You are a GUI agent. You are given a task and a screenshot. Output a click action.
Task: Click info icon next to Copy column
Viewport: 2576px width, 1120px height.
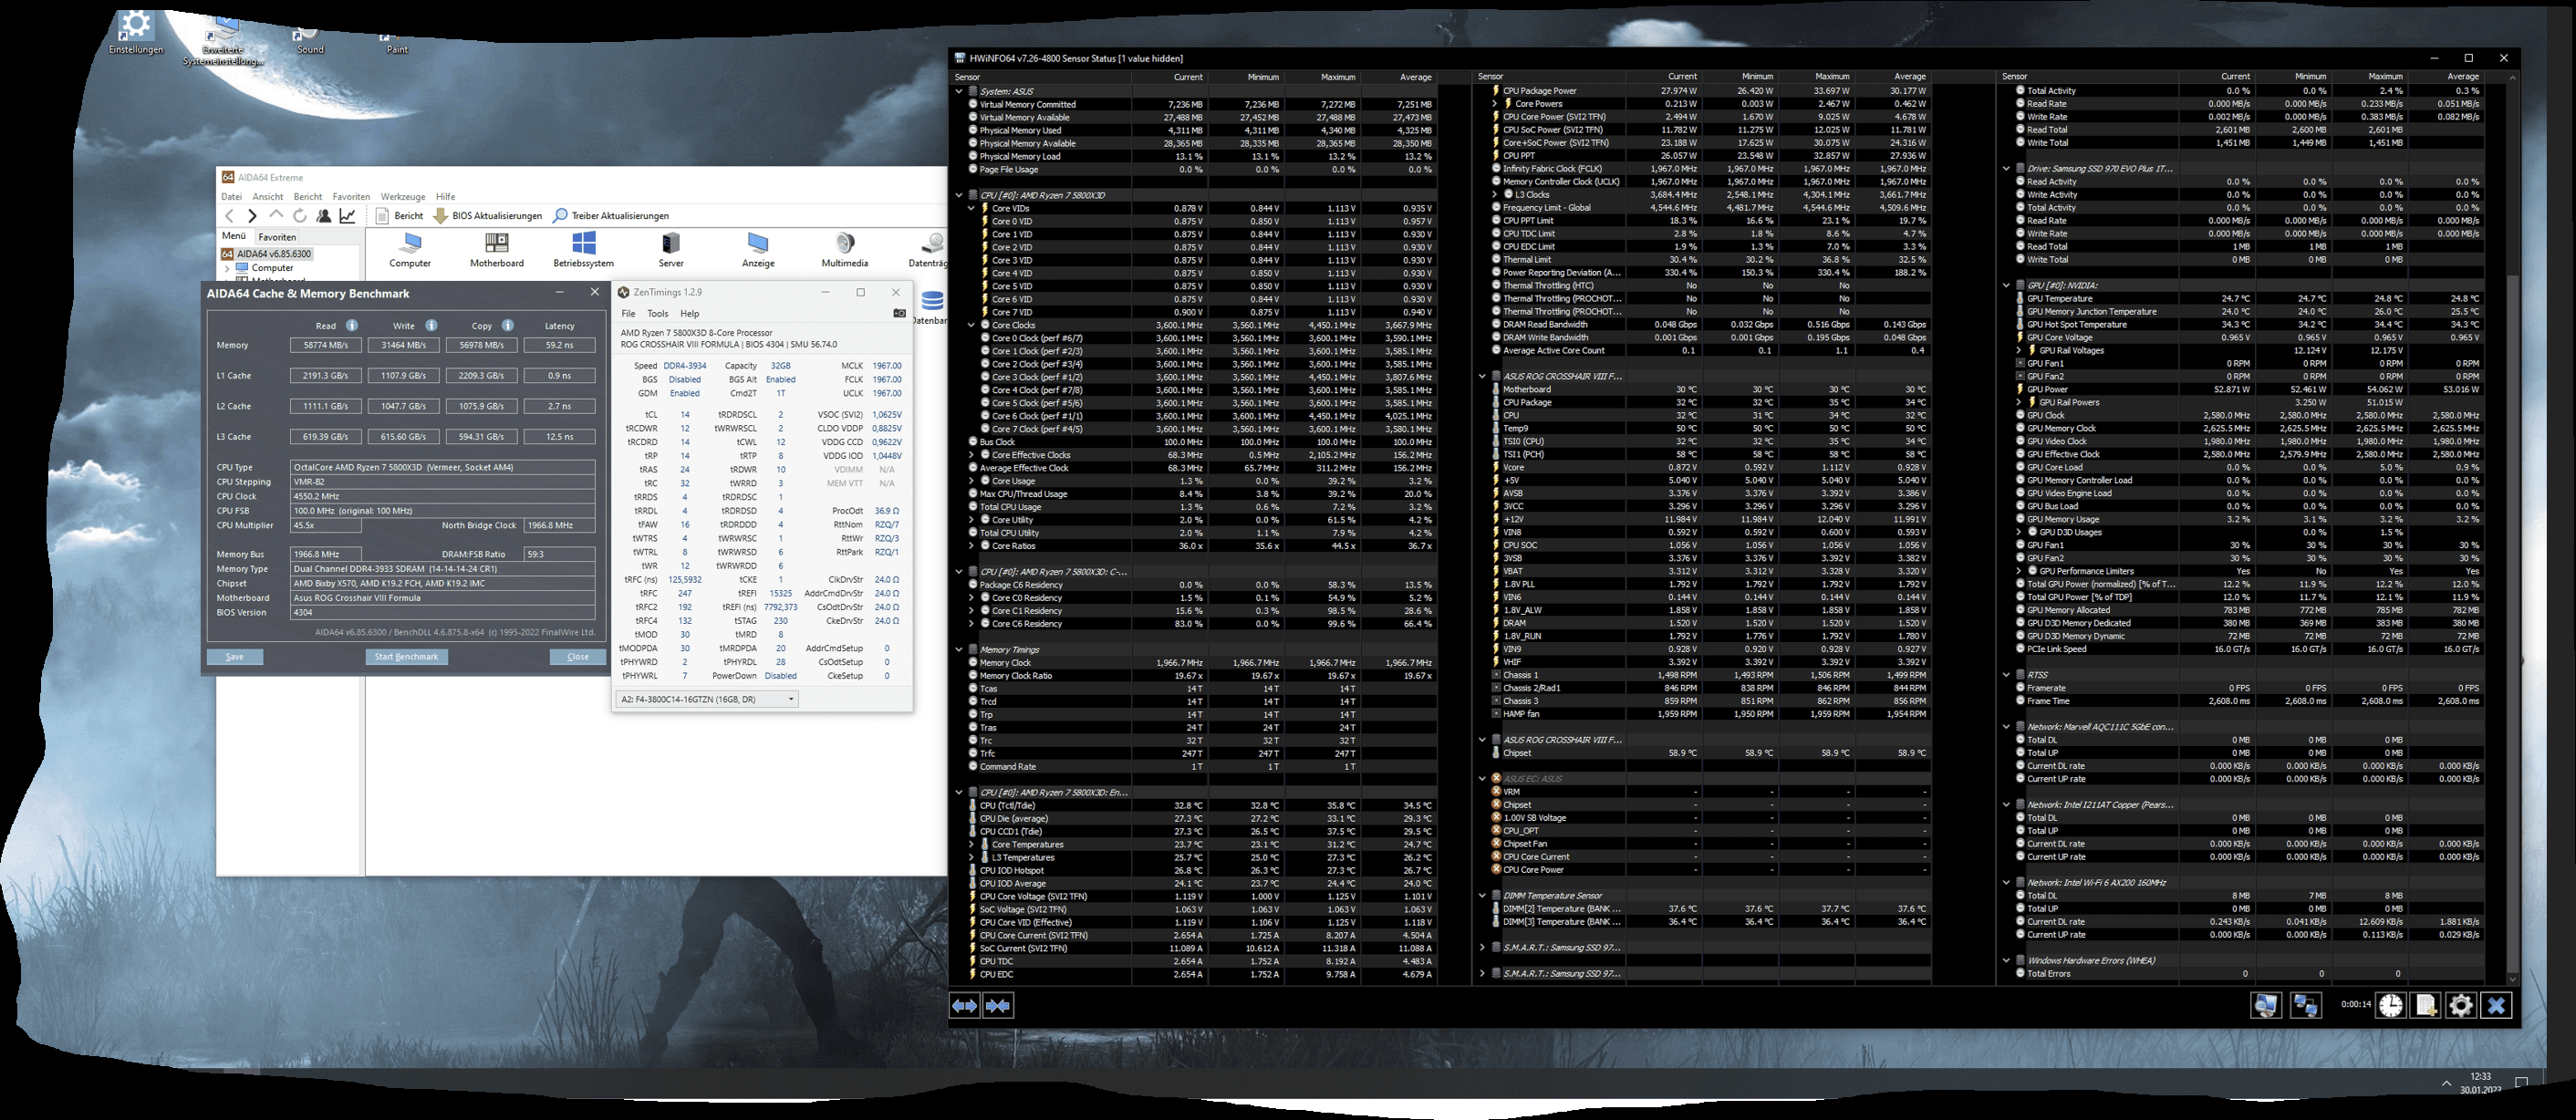click(508, 325)
